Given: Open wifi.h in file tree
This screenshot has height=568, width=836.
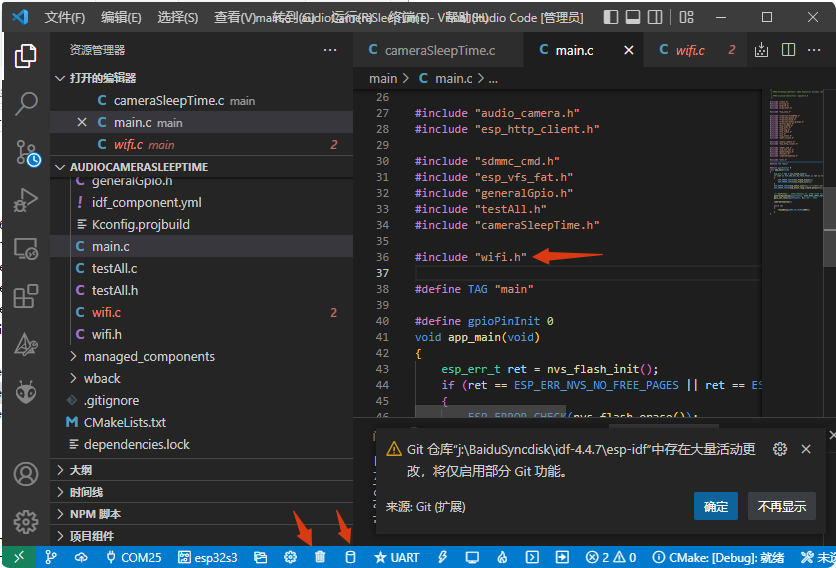Looking at the screenshot, I should pyautogui.click(x=107, y=334).
